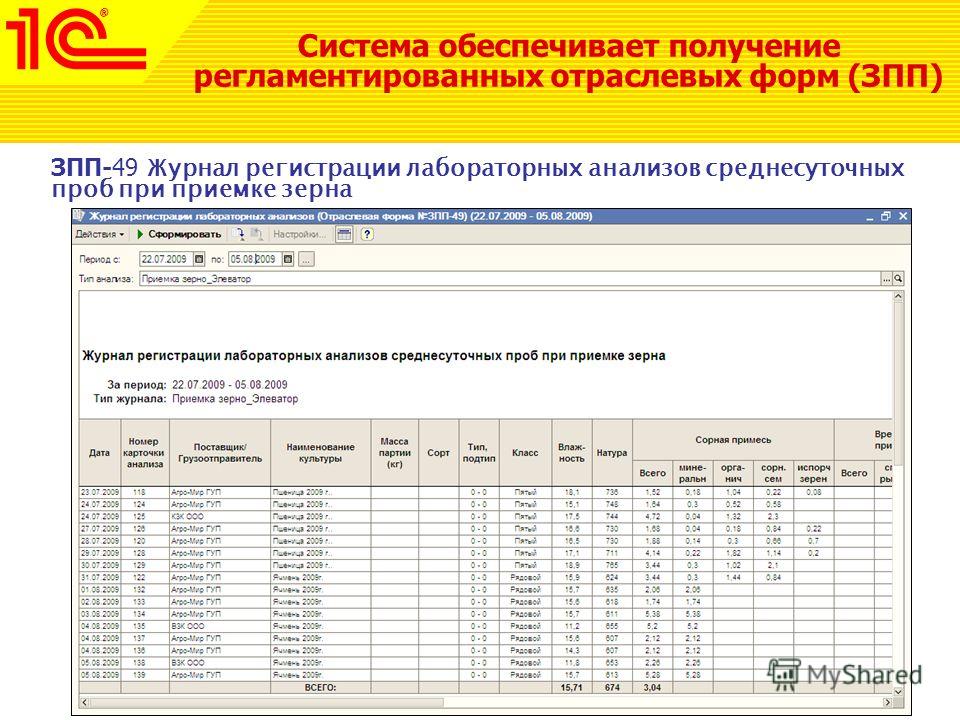Open calendar for start date 22.07.2009
Image resolution: width=960 pixels, height=720 pixels.
[199, 260]
